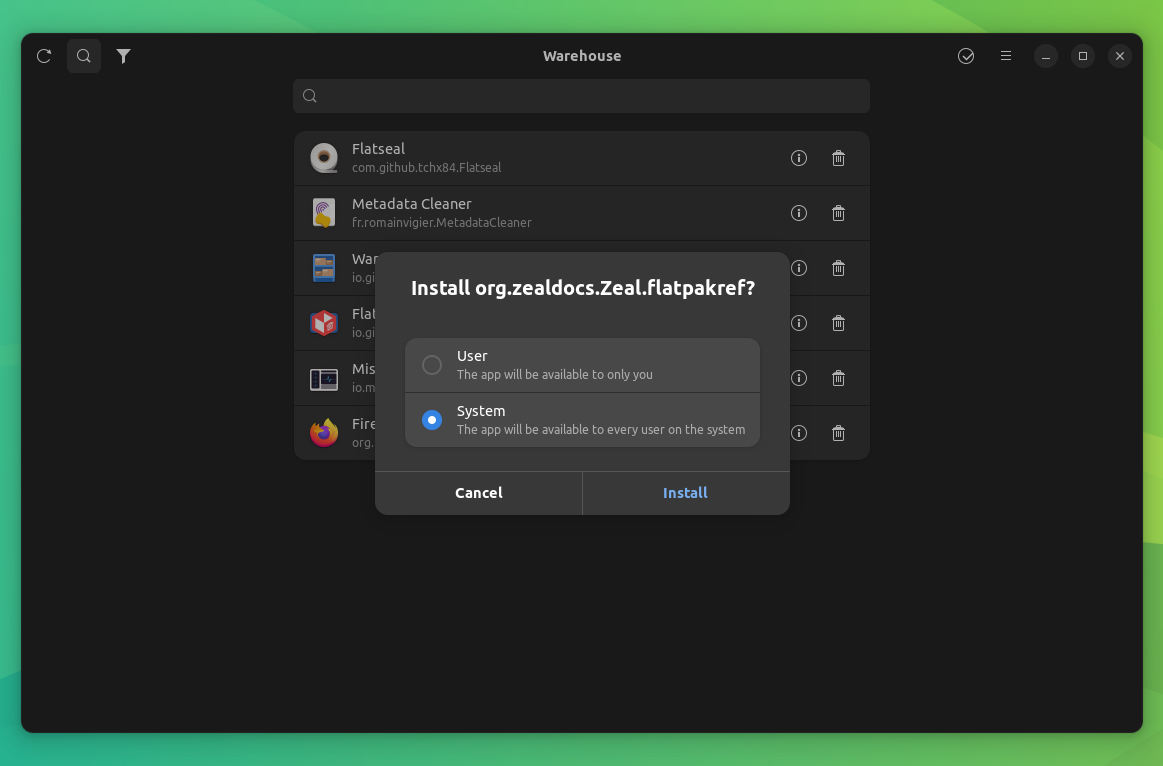Enter selection mode via checkmark icon
This screenshot has width=1163, height=766.
point(966,56)
